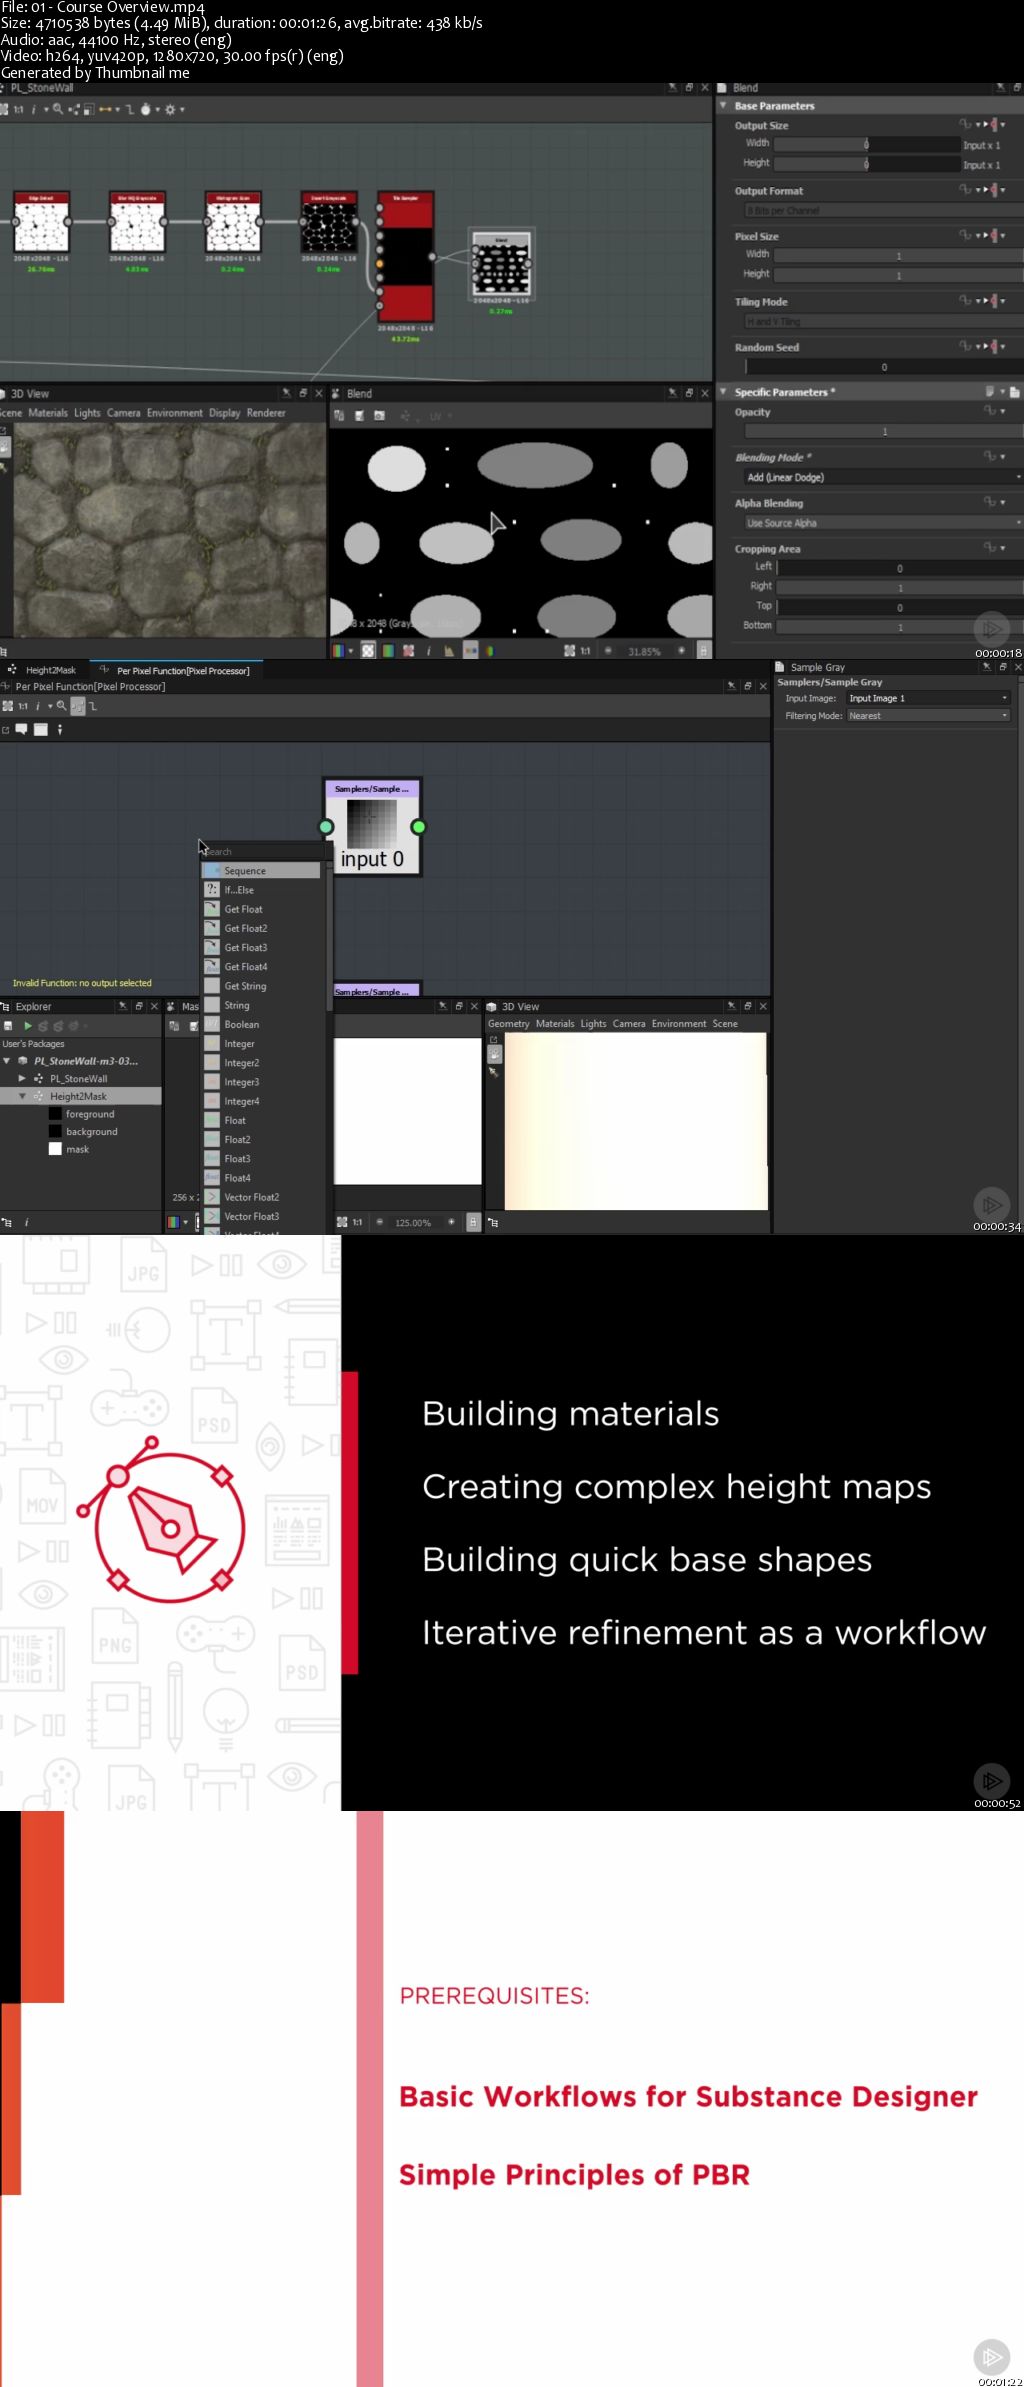Viewport: 1024px width, 2387px height.
Task: Click the green input connector of Sample Gray node
Action: tap(326, 827)
